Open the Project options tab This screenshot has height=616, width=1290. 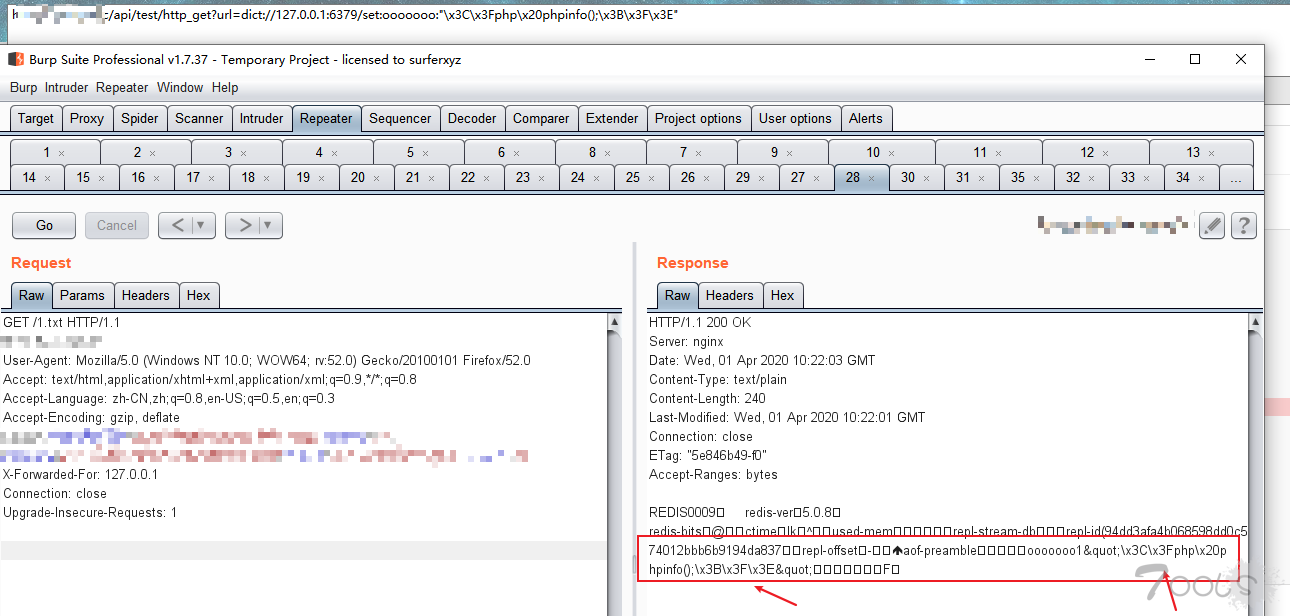point(698,118)
